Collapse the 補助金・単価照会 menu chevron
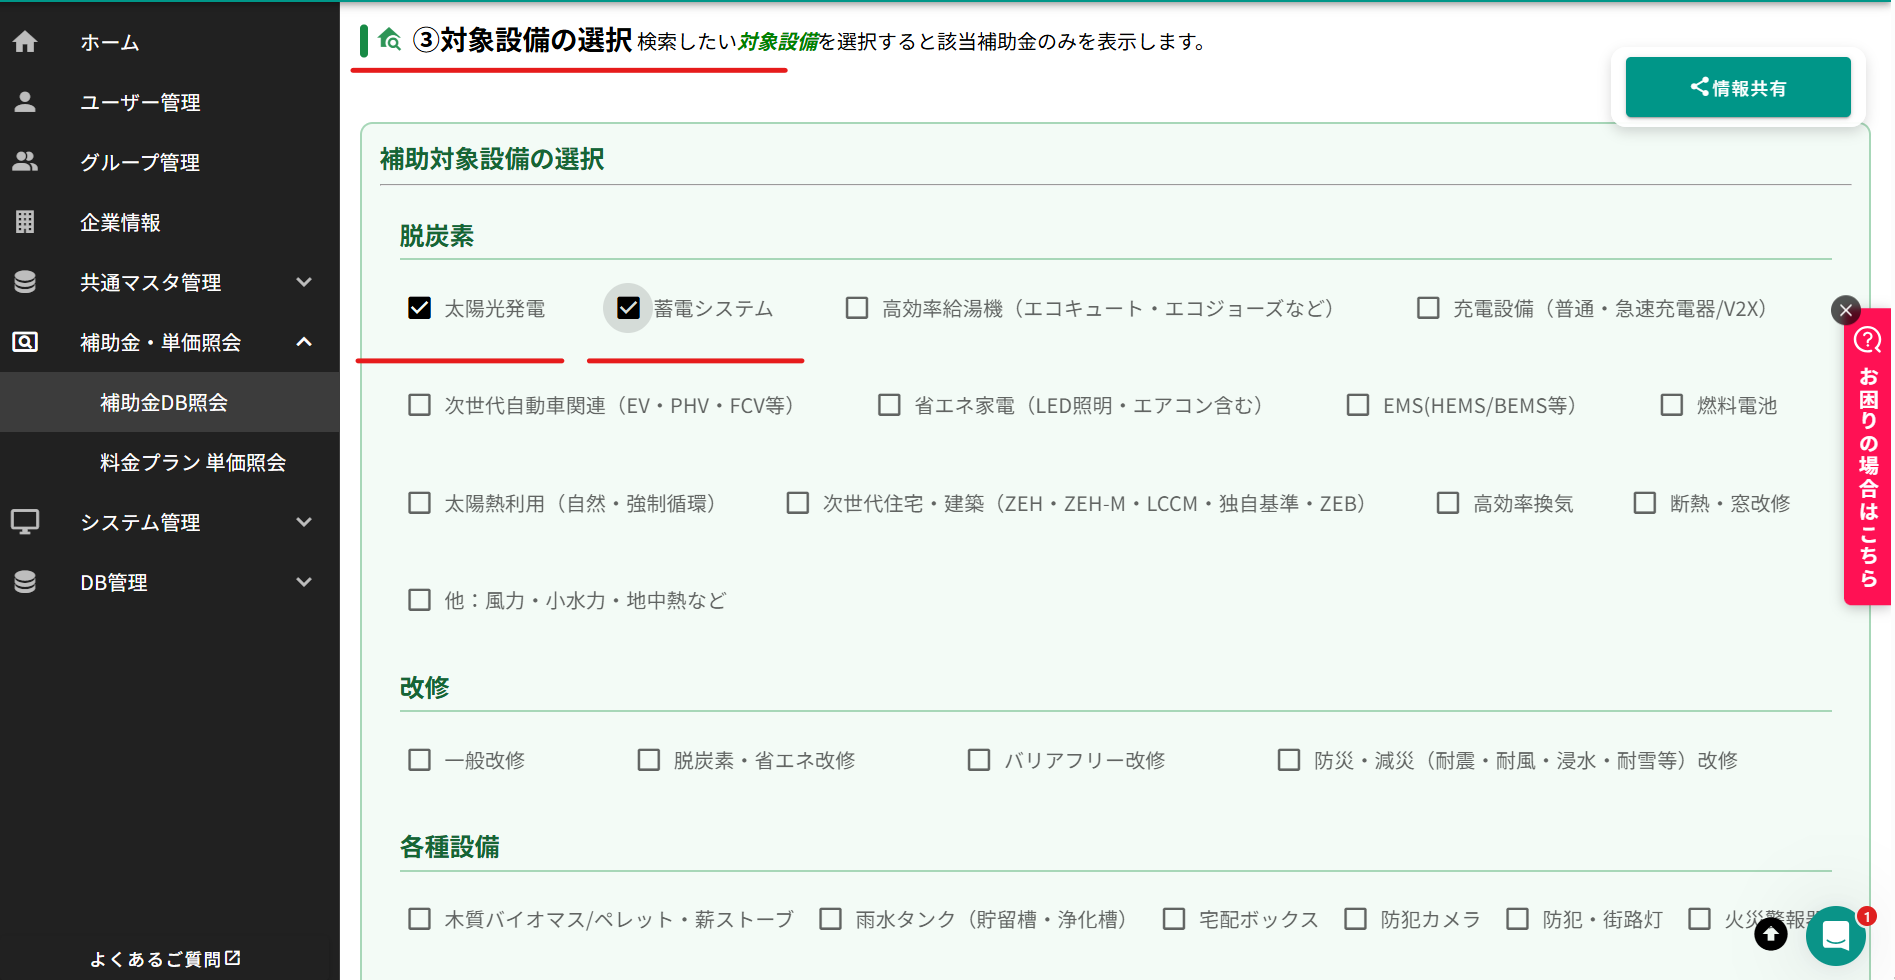 (304, 342)
